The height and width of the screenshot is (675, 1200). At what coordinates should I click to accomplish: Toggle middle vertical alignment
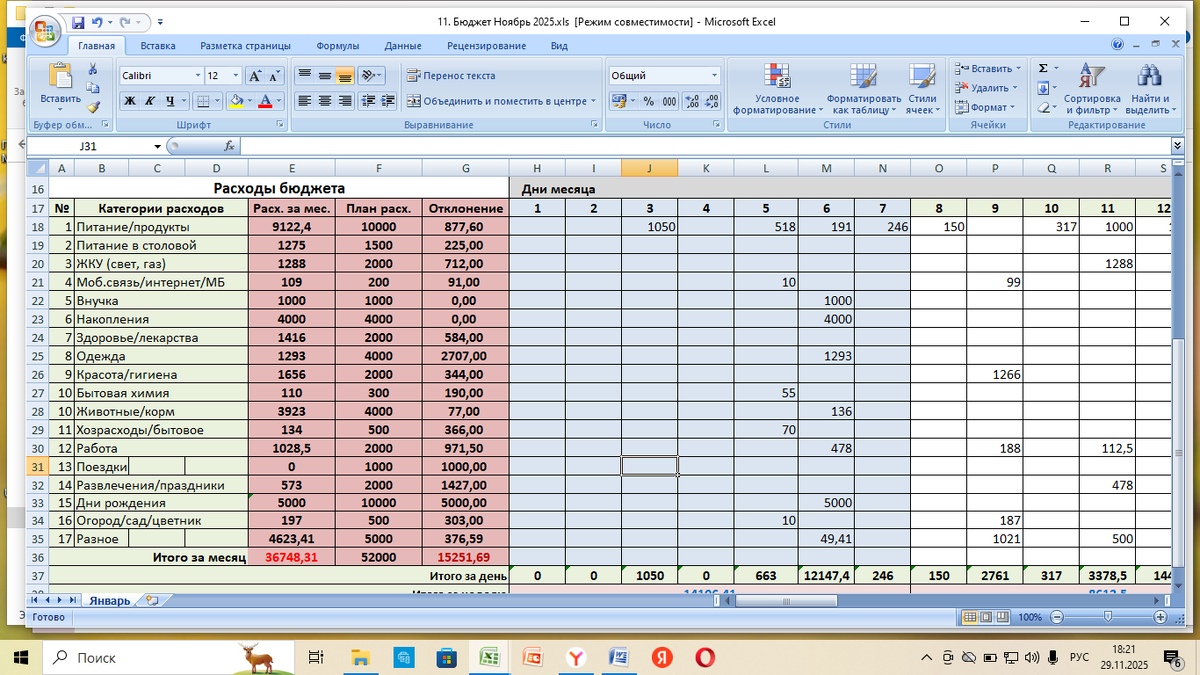pyautogui.click(x=325, y=76)
